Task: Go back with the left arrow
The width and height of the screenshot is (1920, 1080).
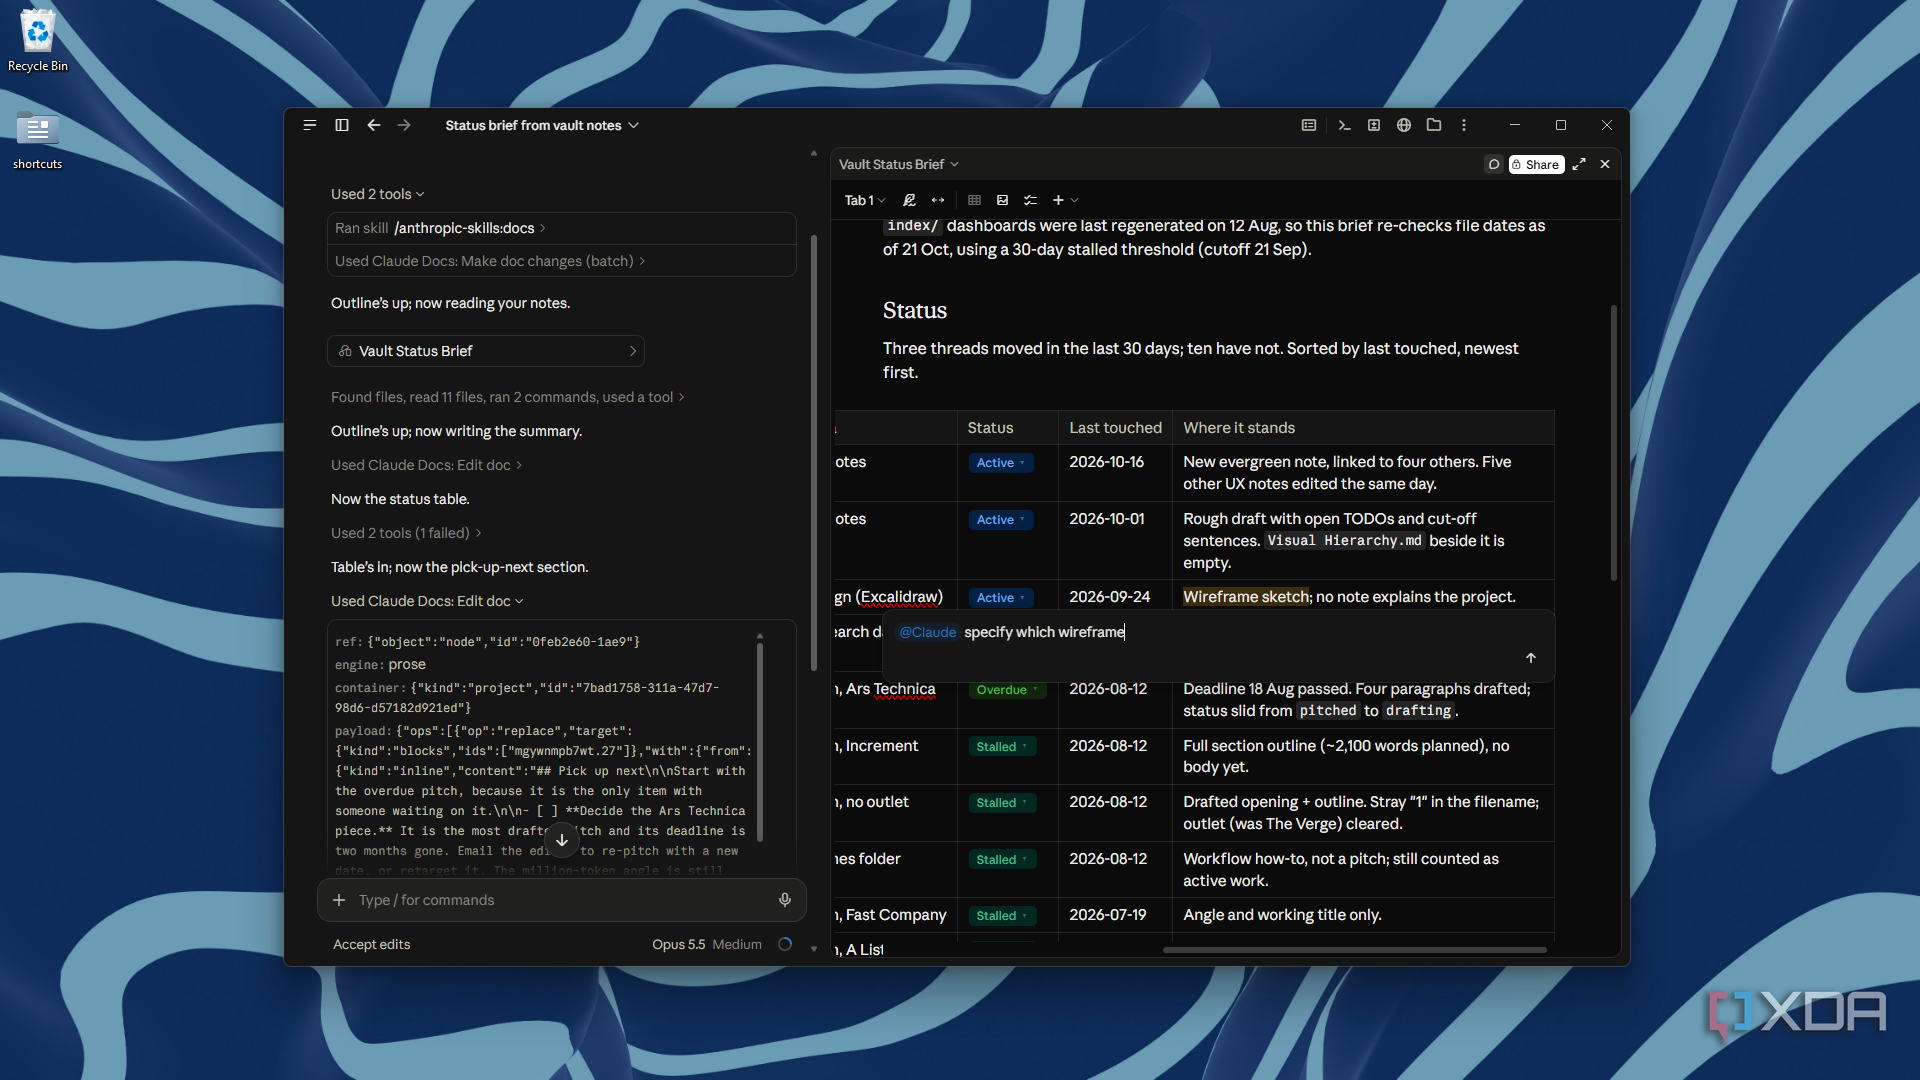Action: [374, 125]
